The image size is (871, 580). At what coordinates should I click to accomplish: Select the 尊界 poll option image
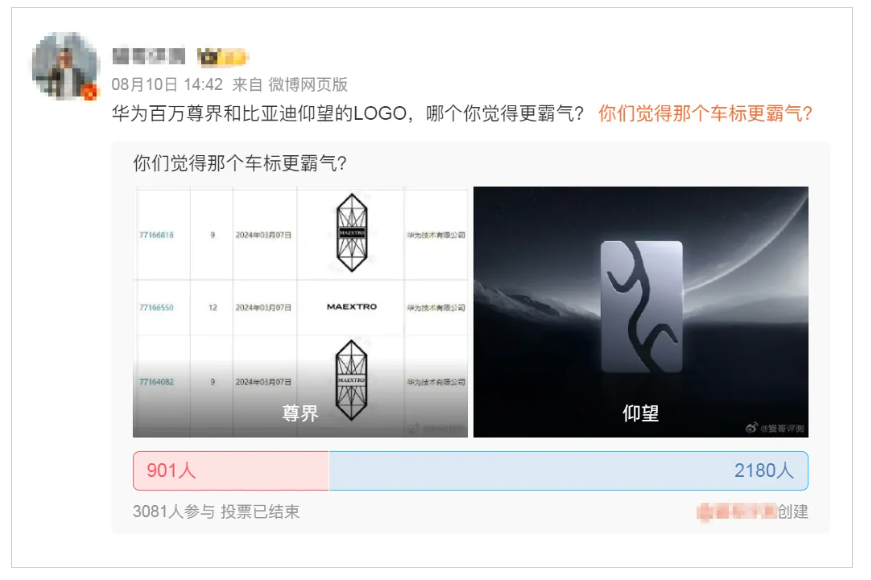(x=301, y=312)
